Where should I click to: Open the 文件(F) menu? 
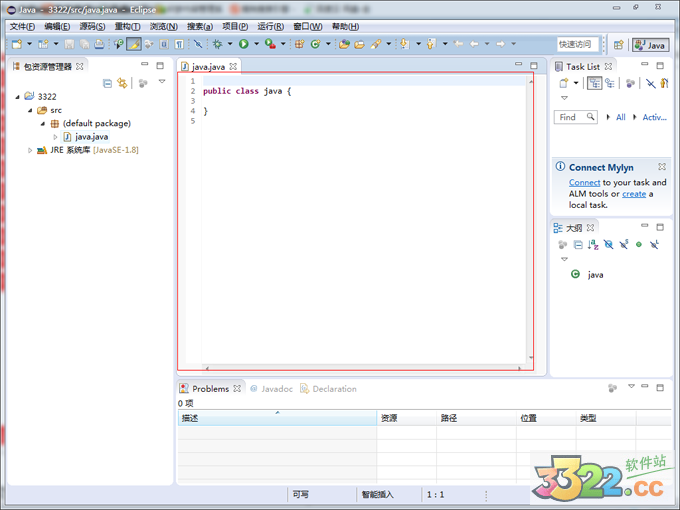[23, 27]
